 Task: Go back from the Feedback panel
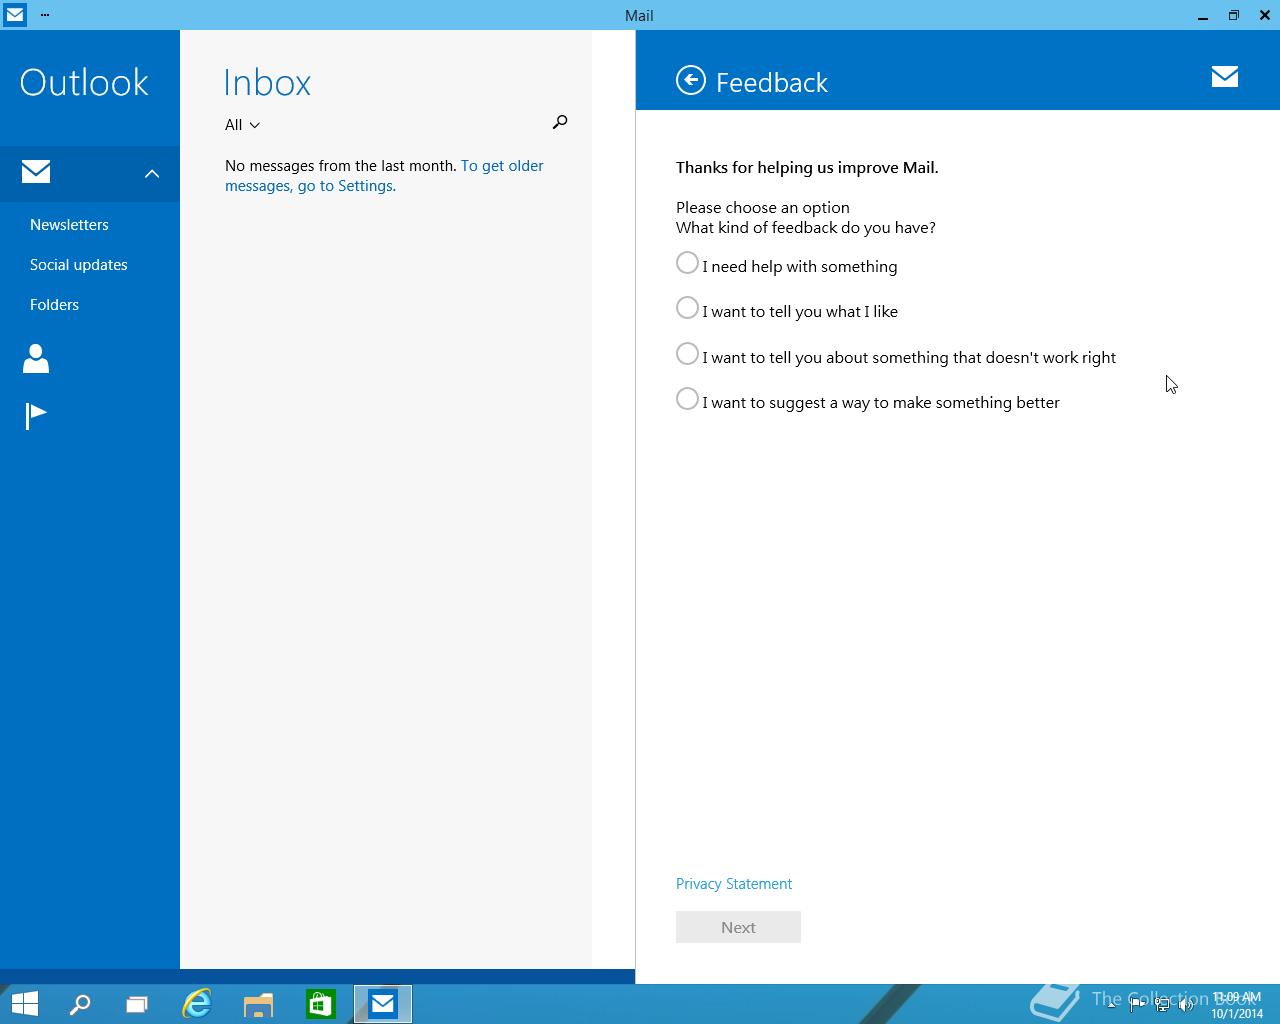coord(691,80)
